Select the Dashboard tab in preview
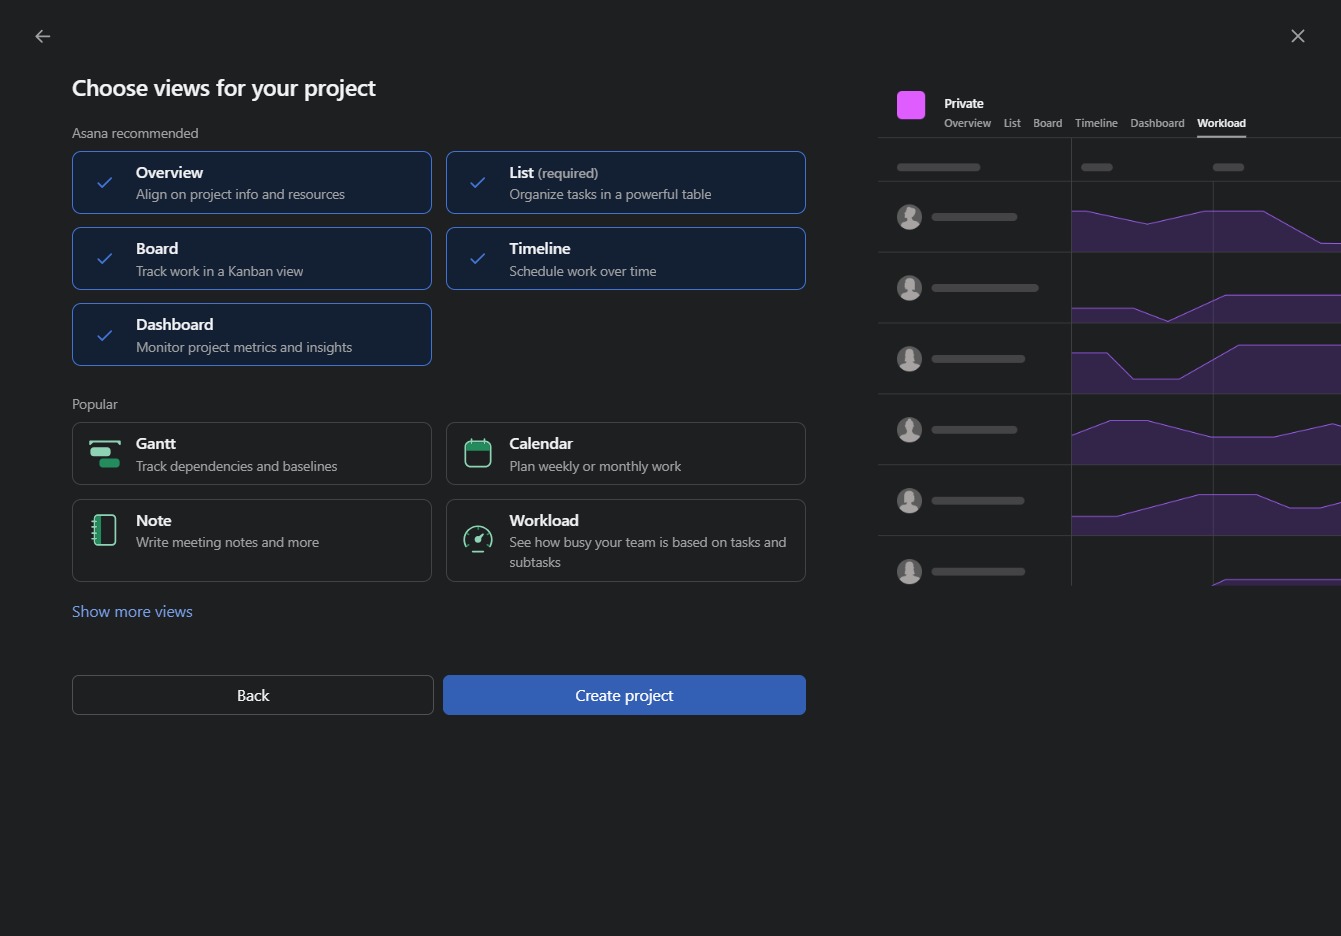1341x936 pixels. pos(1157,123)
